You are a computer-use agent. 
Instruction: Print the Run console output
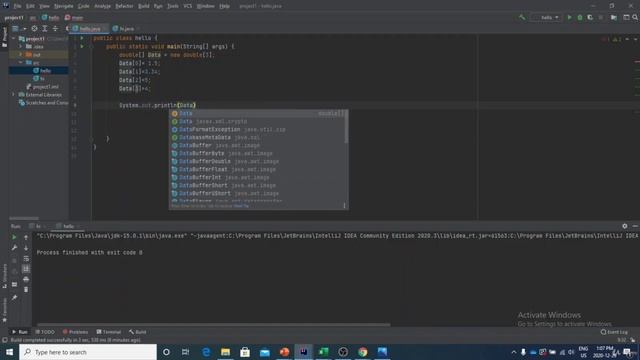26,279
